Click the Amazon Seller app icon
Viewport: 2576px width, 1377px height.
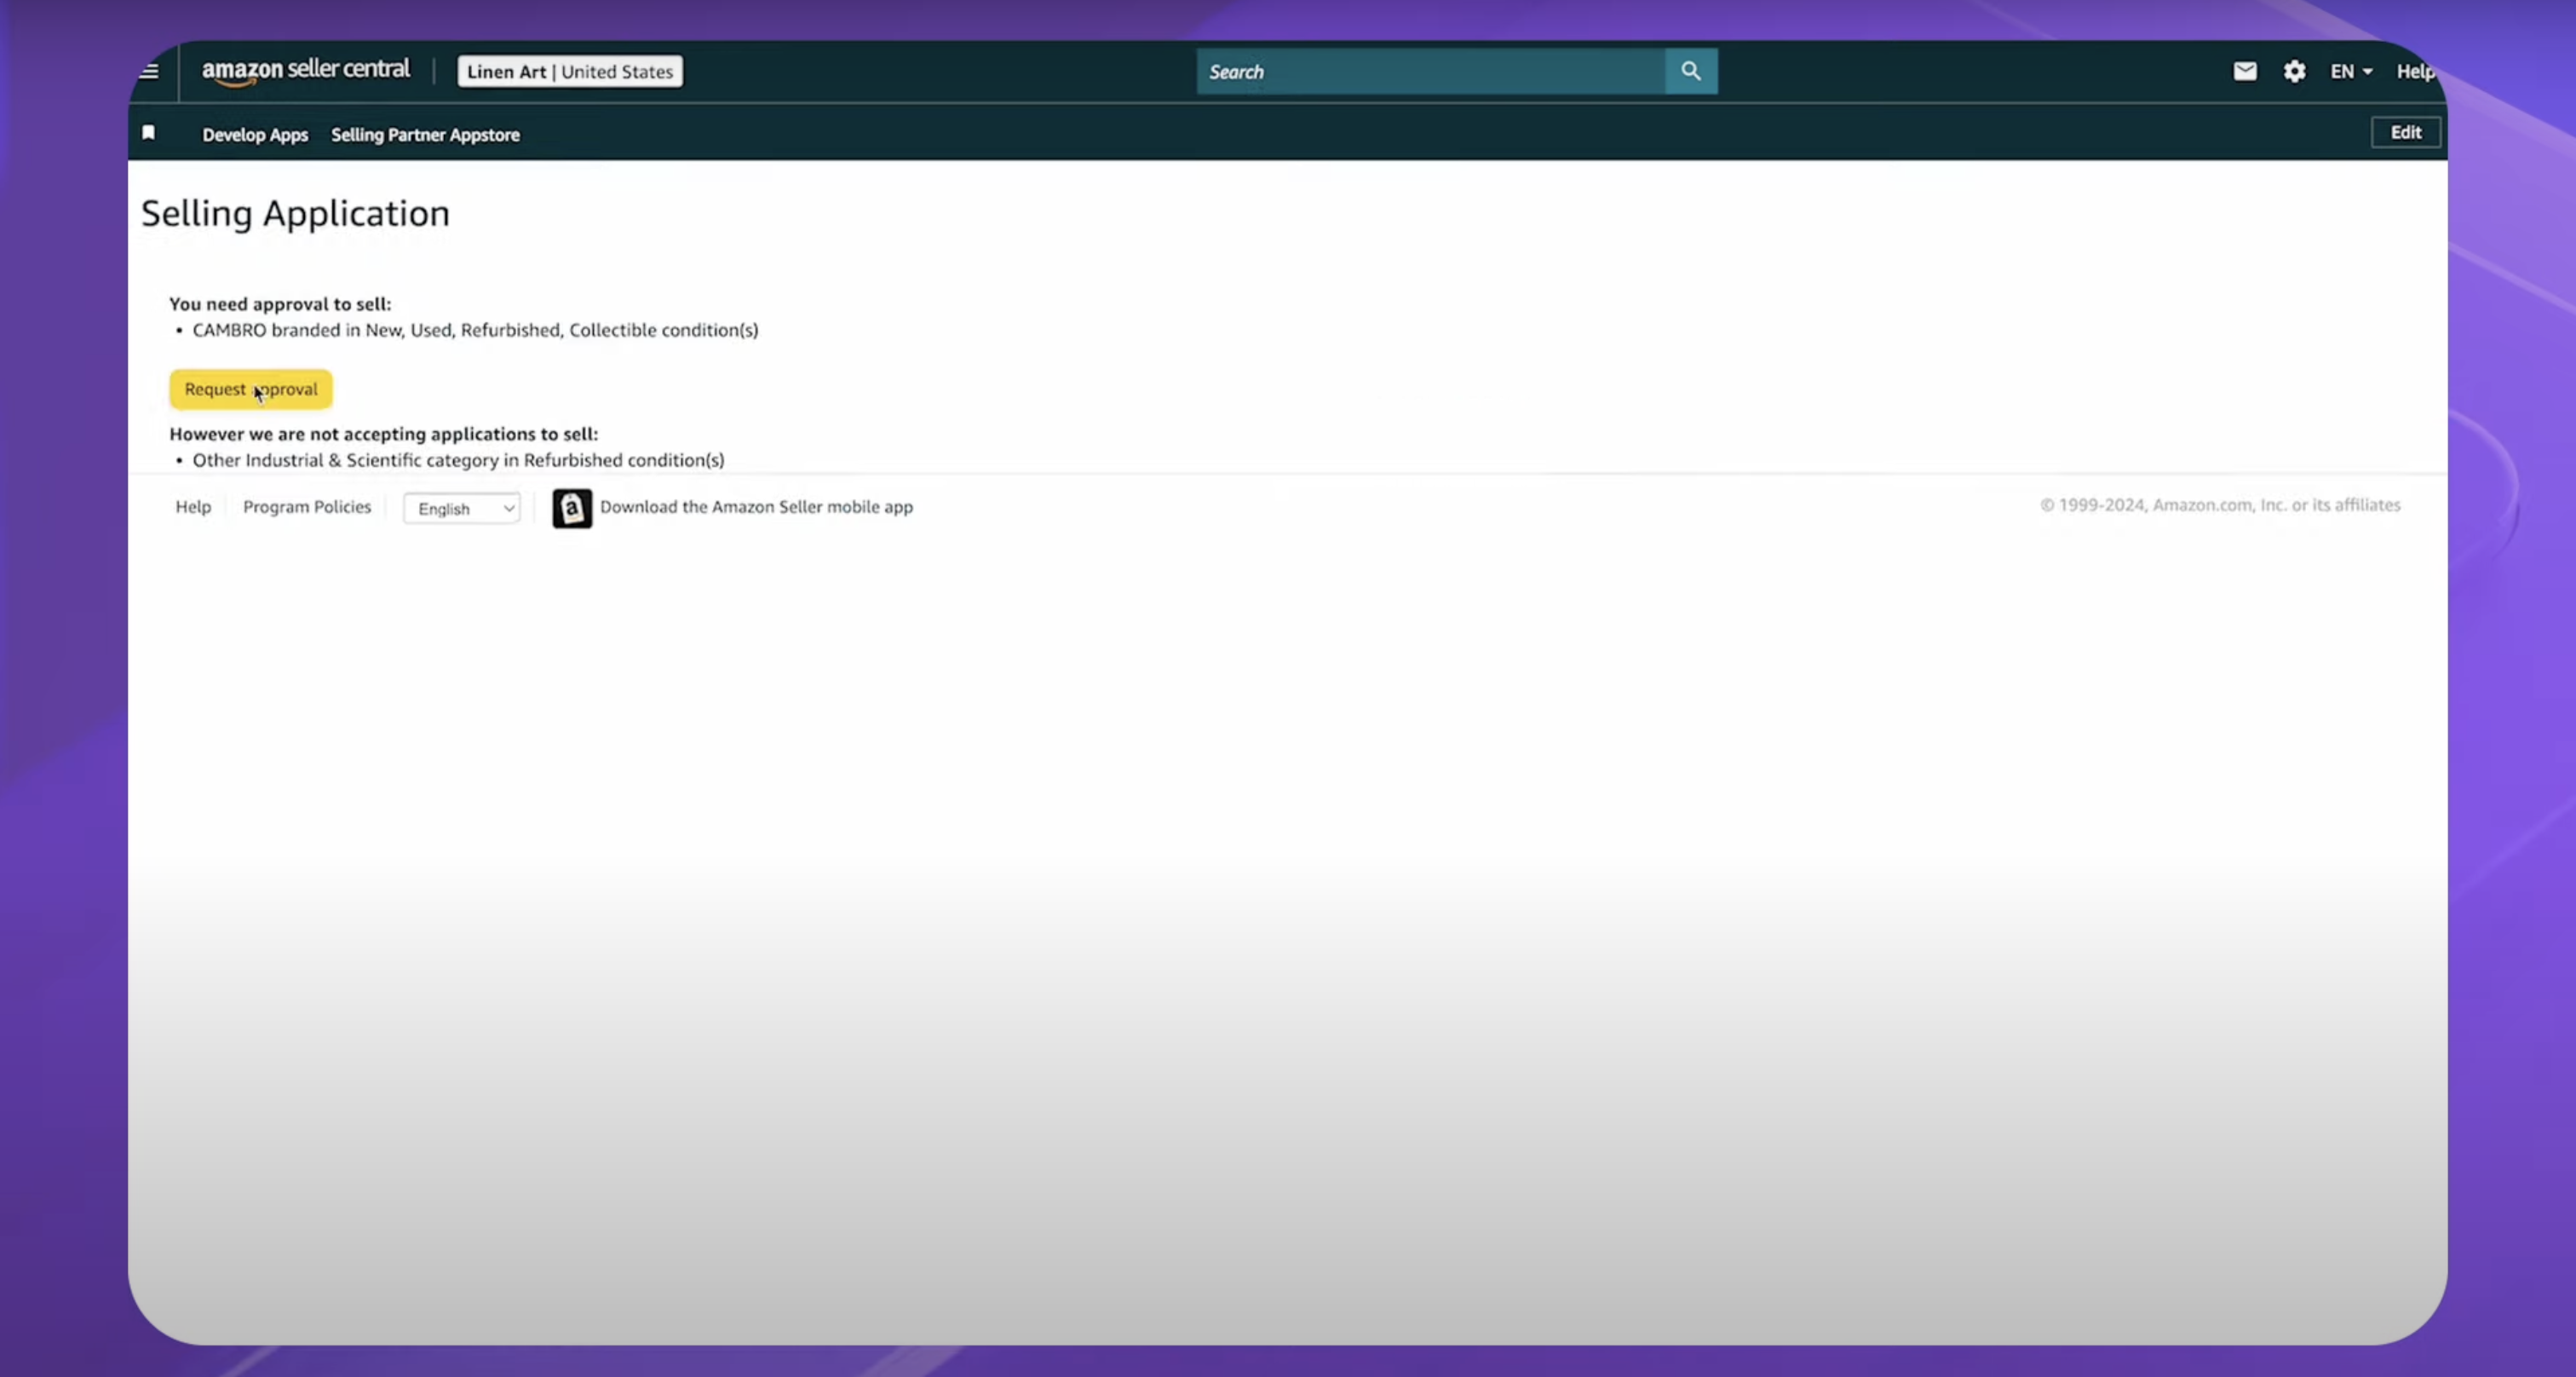[x=572, y=508]
